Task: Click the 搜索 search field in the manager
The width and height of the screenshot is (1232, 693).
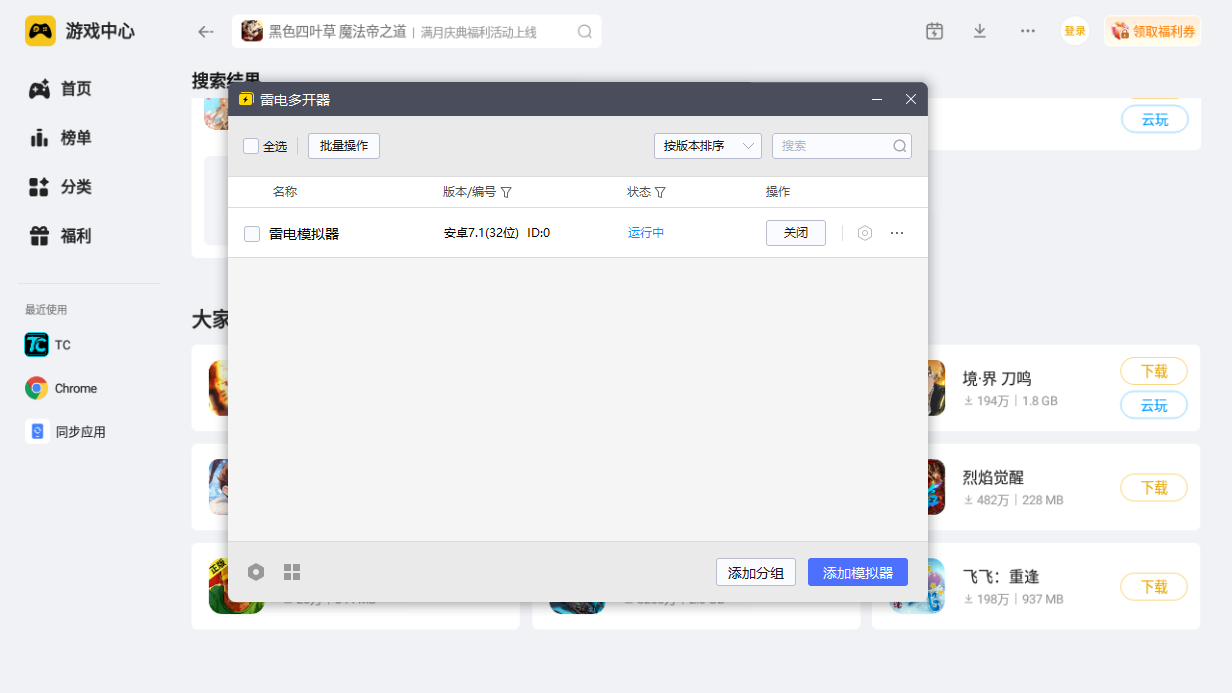Action: [840, 145]
